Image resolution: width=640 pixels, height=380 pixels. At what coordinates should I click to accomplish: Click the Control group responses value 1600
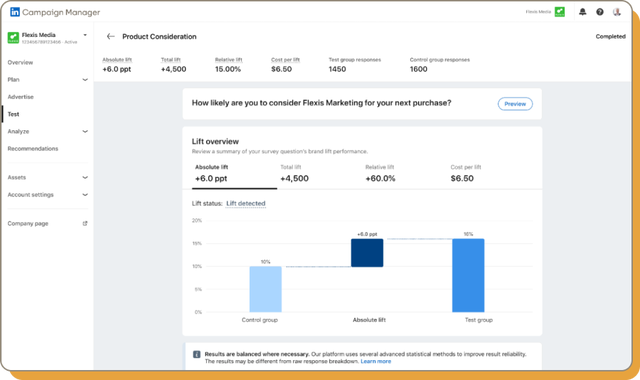point(418,69)
